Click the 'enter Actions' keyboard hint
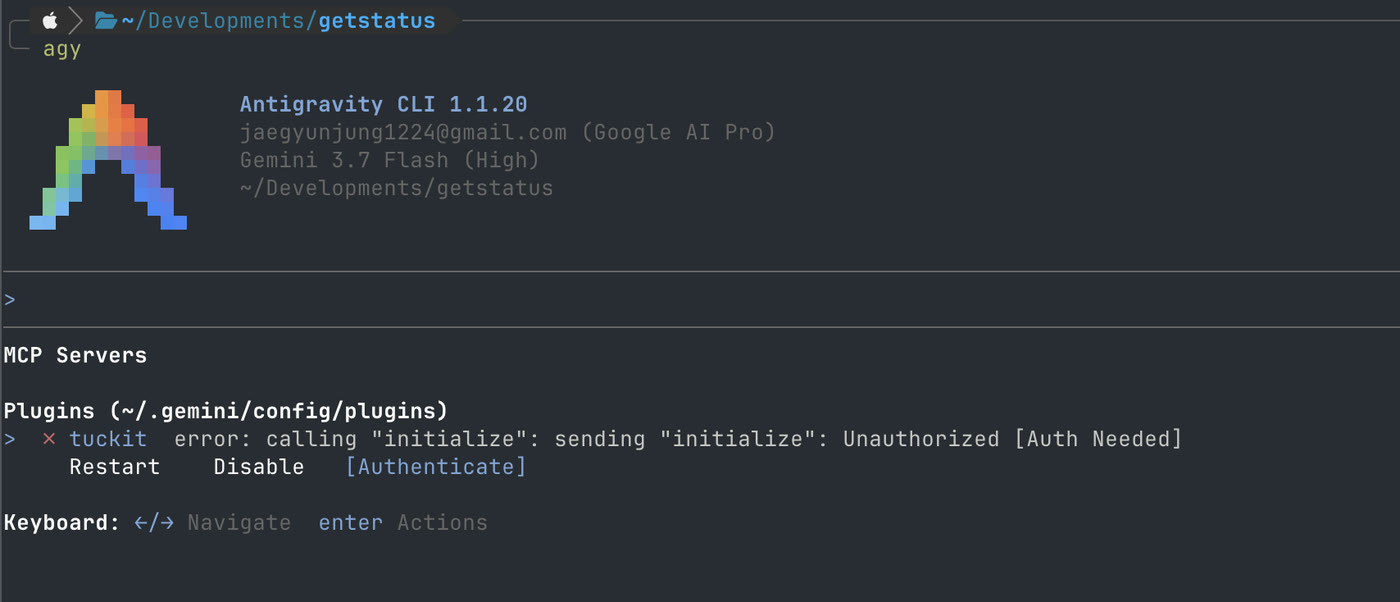1400x602 pixels. [403, 523]
